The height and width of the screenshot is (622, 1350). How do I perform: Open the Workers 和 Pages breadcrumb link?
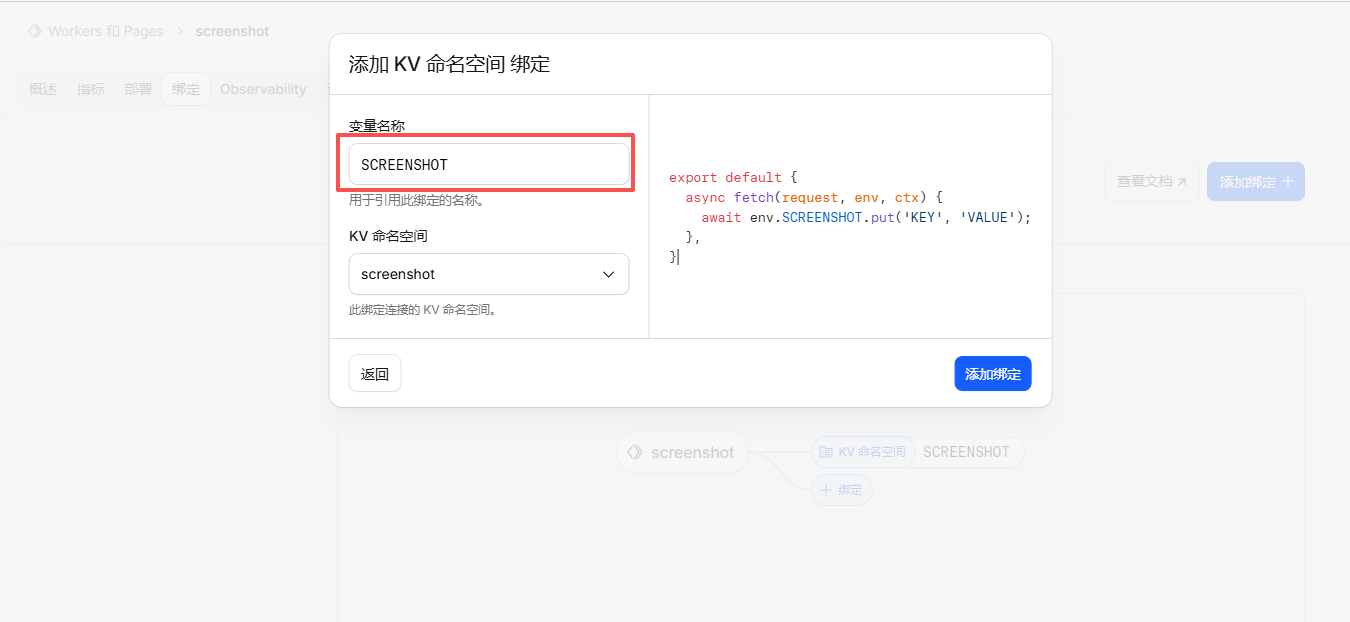point(106,31)
